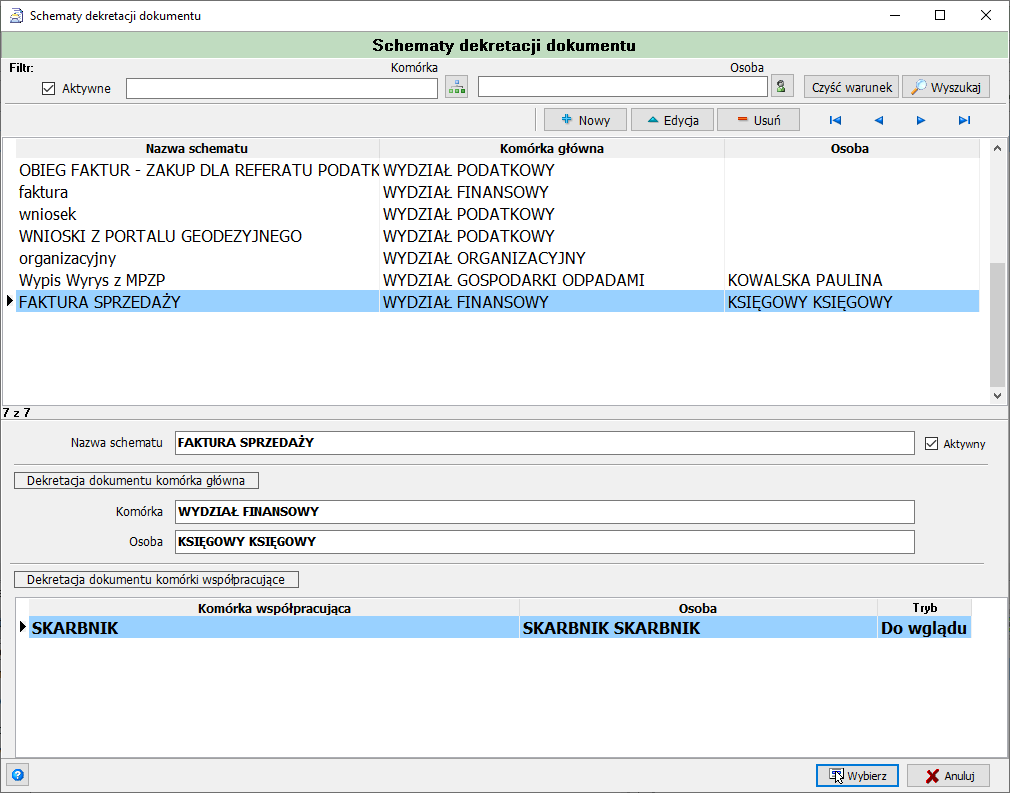Cancel dialog with Anuluj button
This screenshot has height=793, width=1010.
(x=948, y=776)
